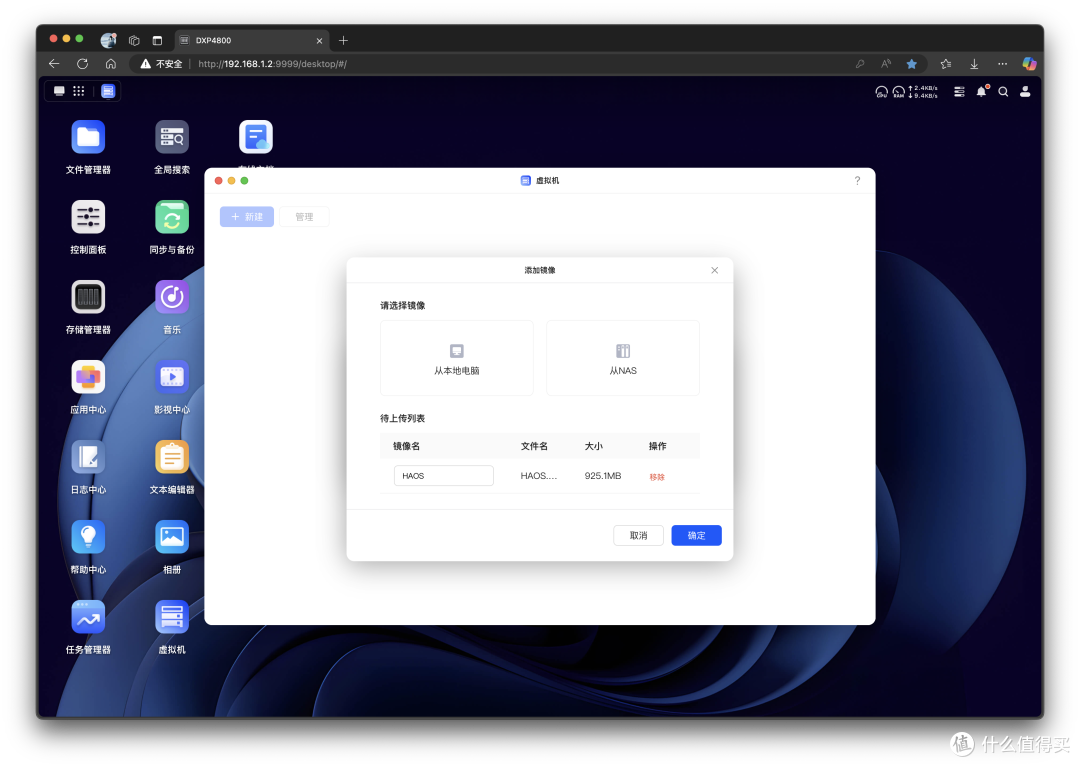Open the 影视中心 desktop app
This screenshot has height=767, width=1080.
tap(172, 377)
